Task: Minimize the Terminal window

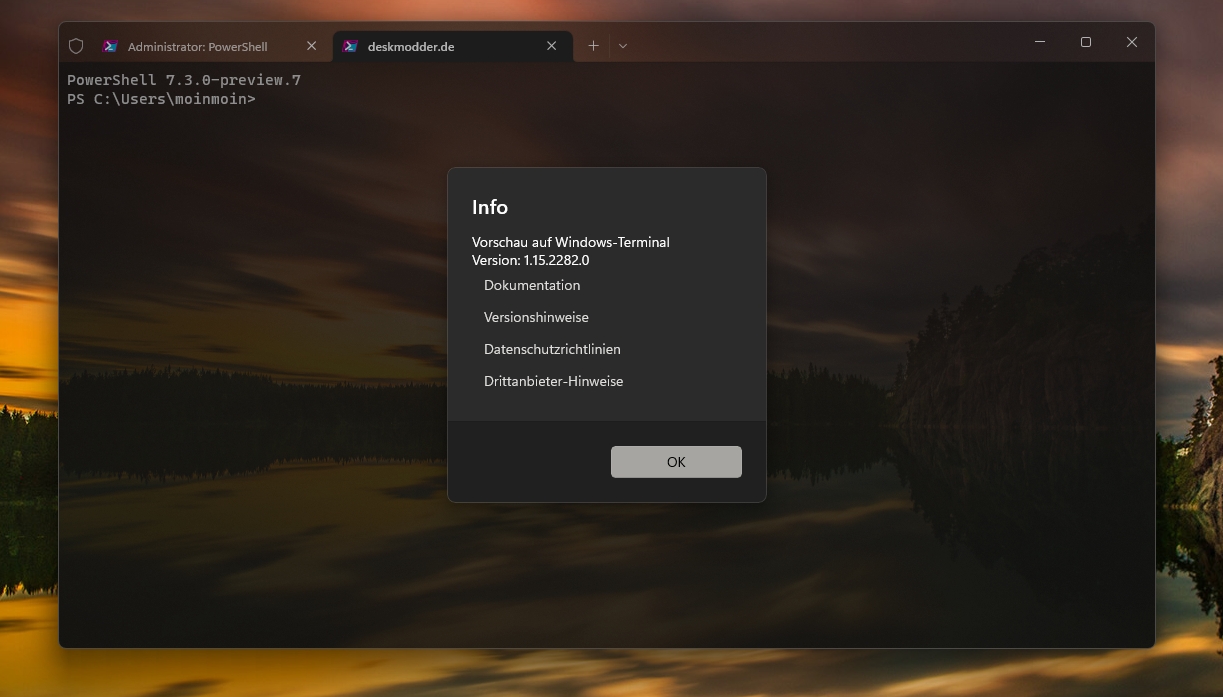Action: [1040, 42]
